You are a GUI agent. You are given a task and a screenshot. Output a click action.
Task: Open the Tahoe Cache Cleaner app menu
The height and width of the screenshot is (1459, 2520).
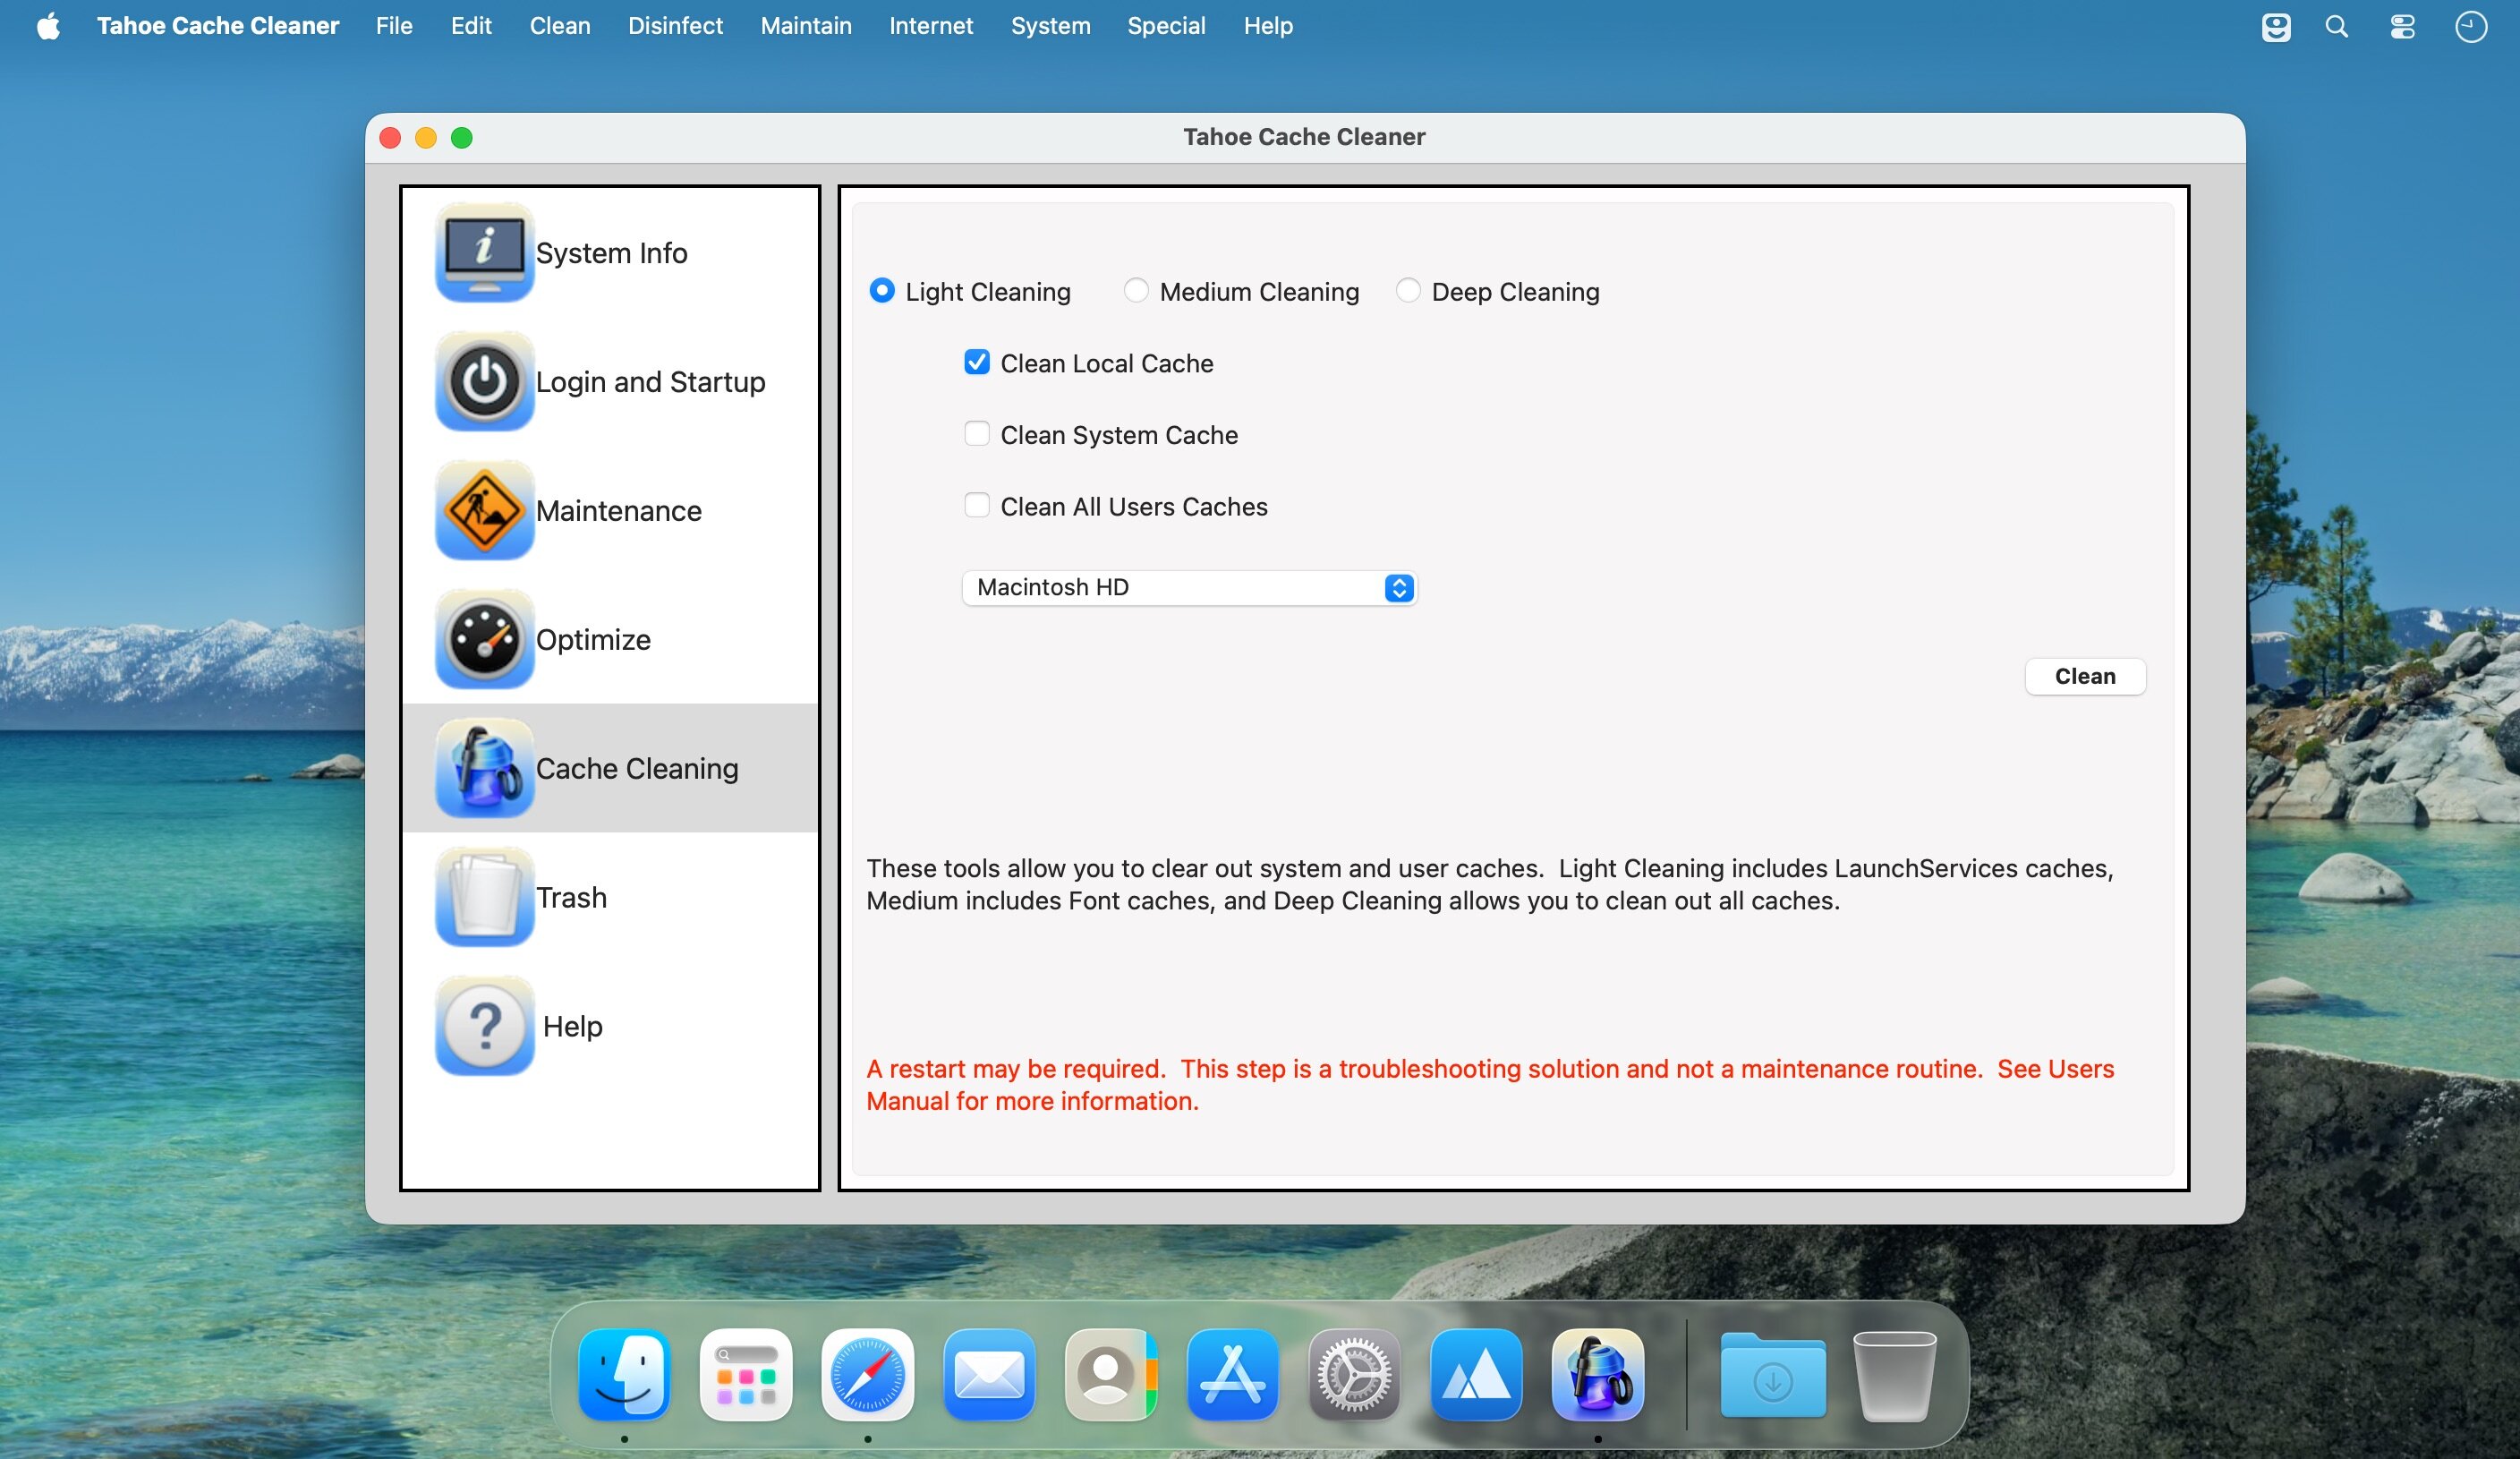click(x=218, y=26)
